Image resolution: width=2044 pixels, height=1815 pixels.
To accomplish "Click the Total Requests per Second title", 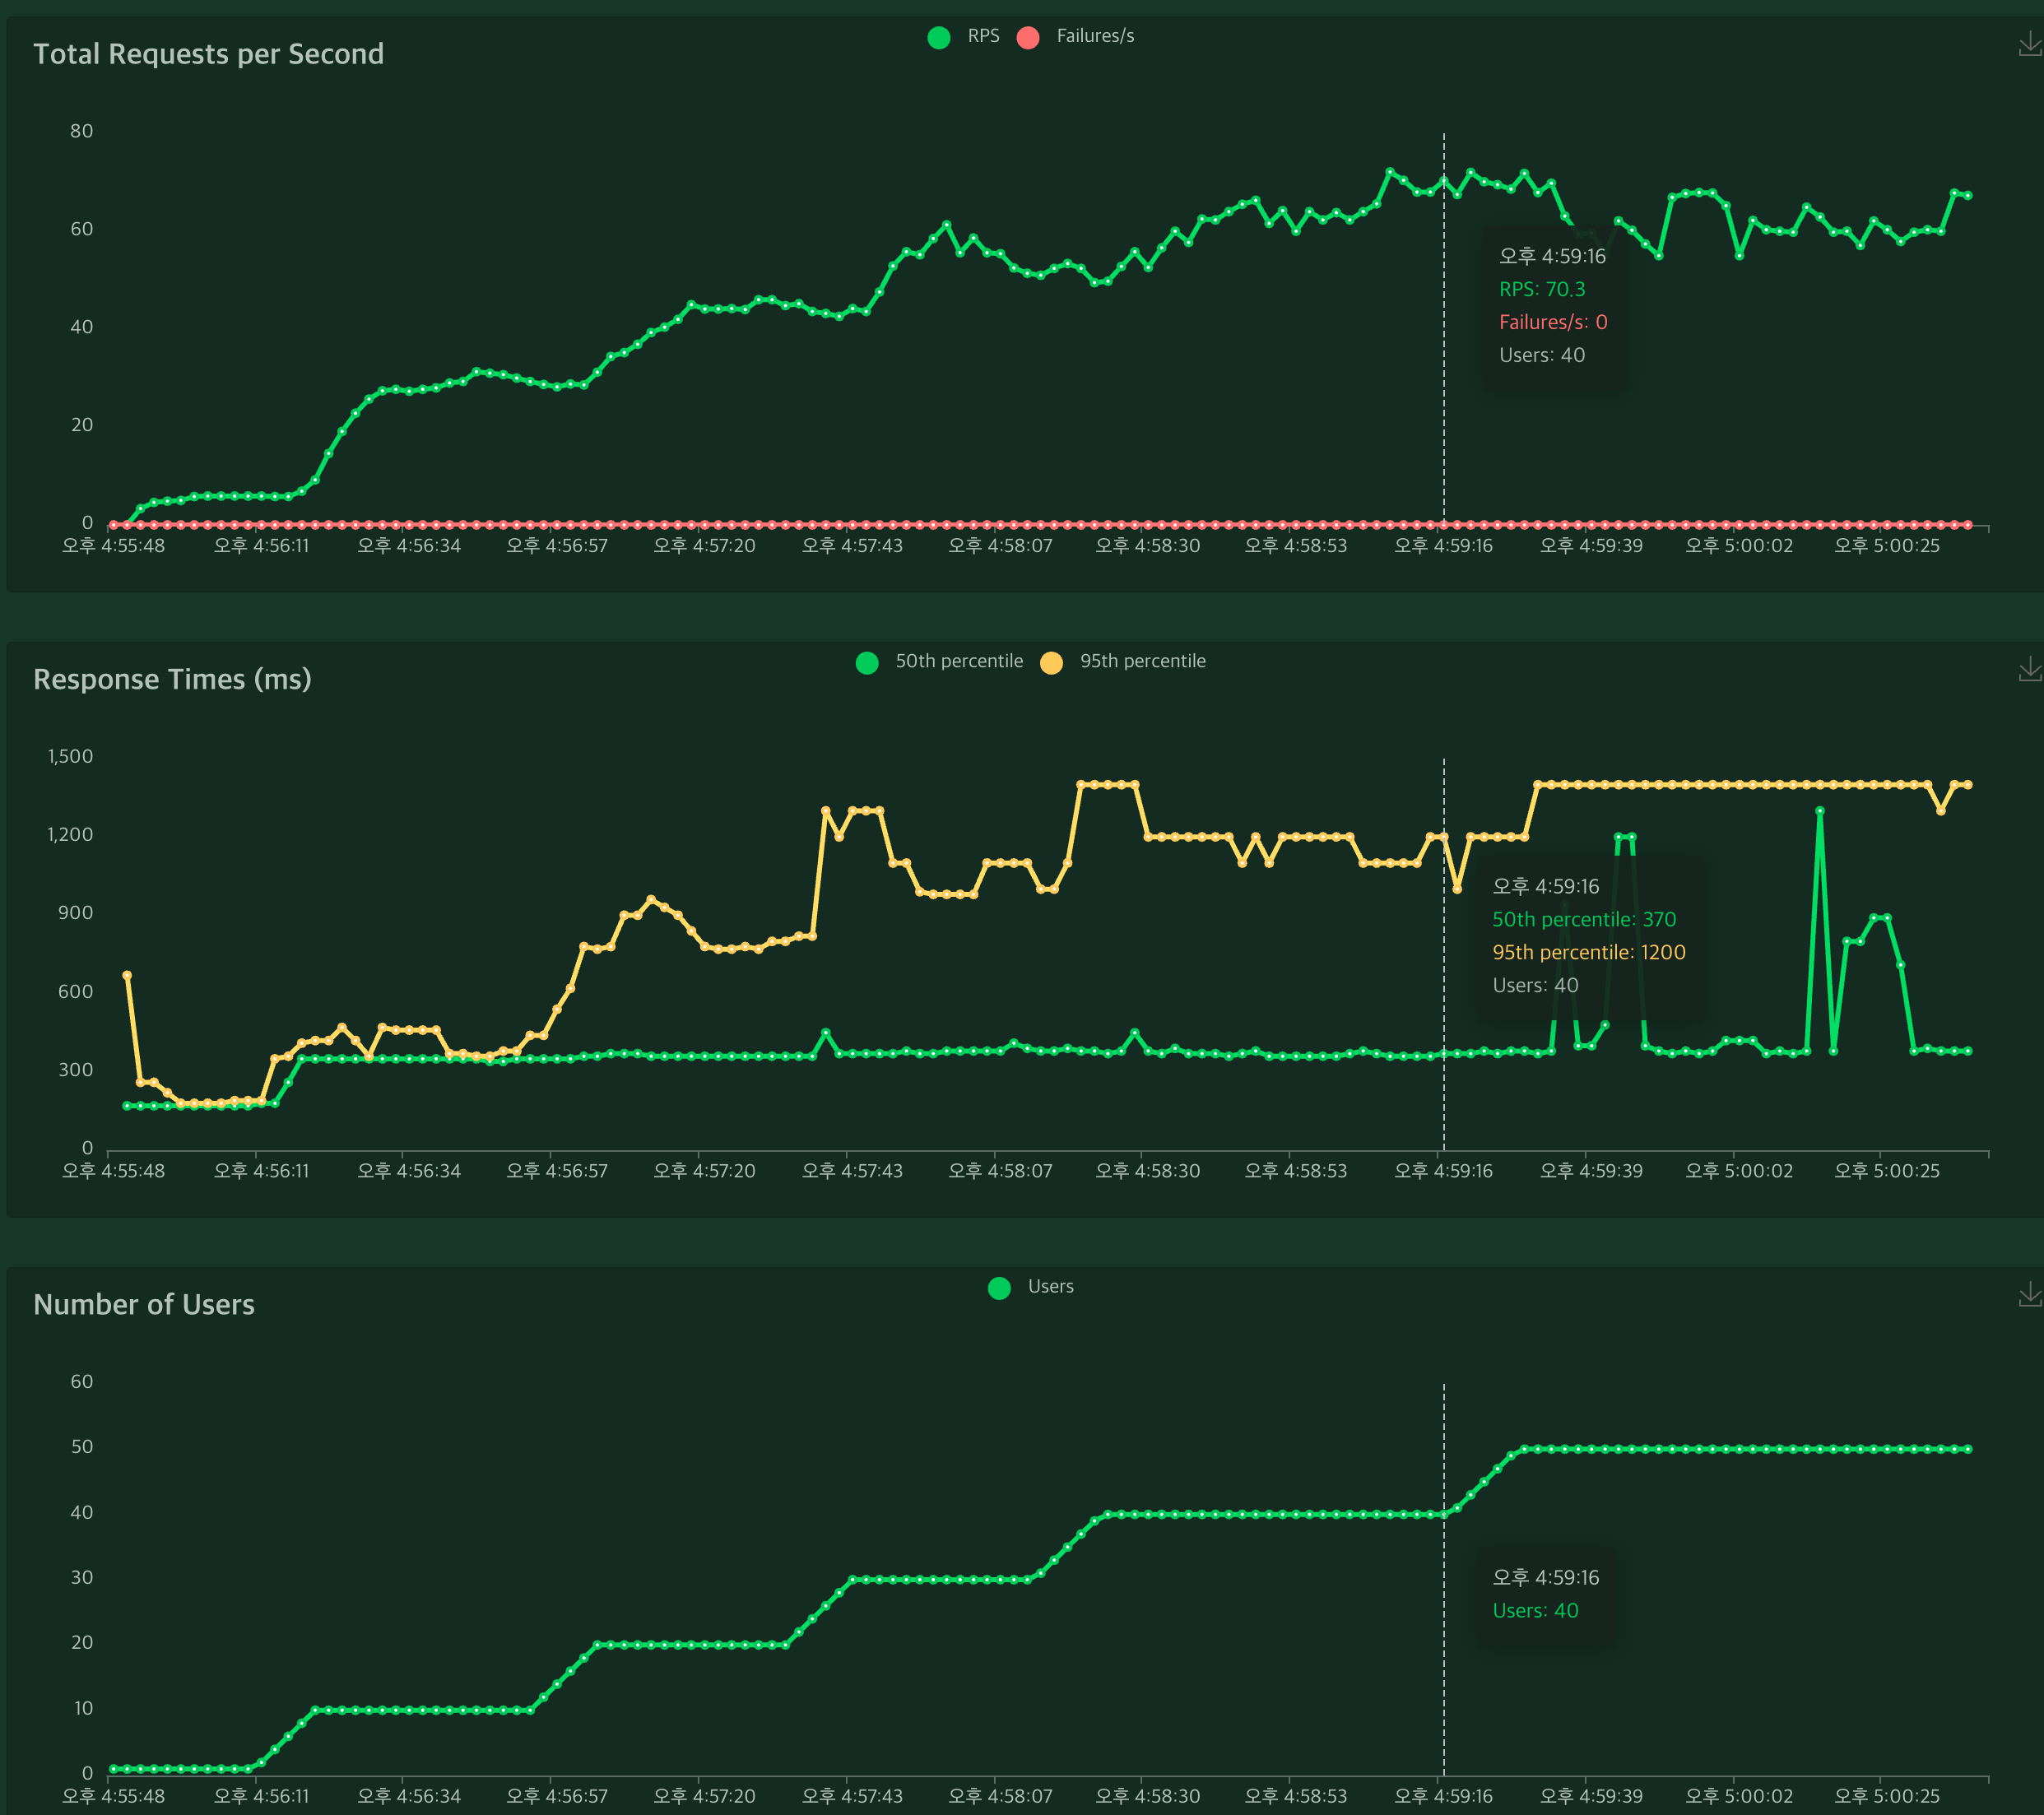I will coord(208,54).
